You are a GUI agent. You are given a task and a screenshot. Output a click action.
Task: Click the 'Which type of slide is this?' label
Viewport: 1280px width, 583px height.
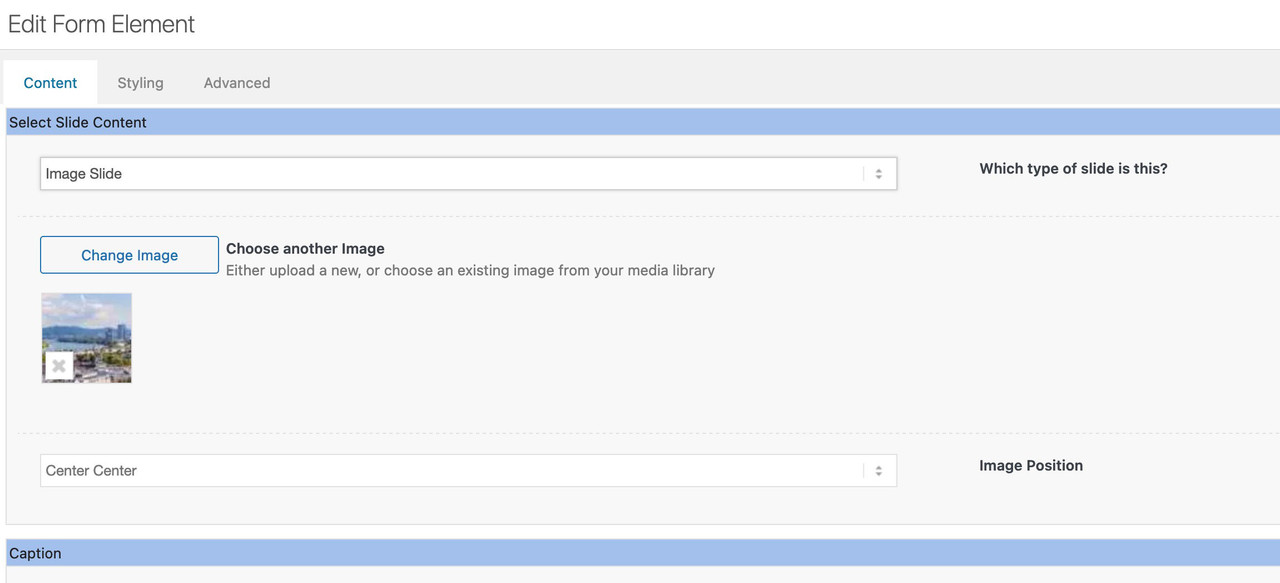(1073, 169)
